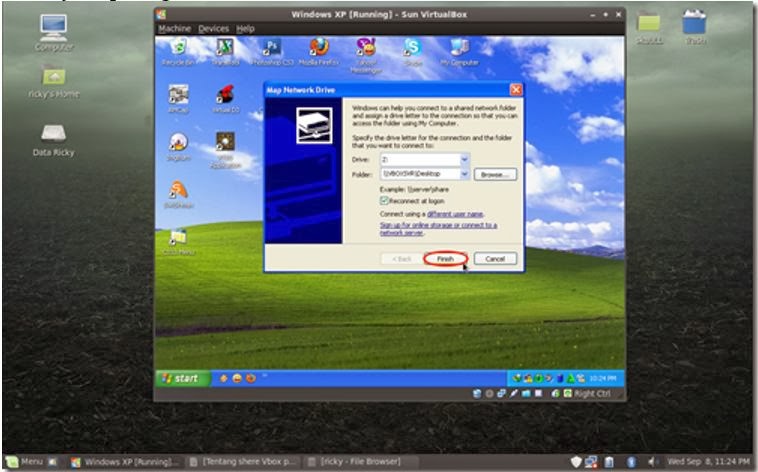Click the Cancel button in dialog

495,259
